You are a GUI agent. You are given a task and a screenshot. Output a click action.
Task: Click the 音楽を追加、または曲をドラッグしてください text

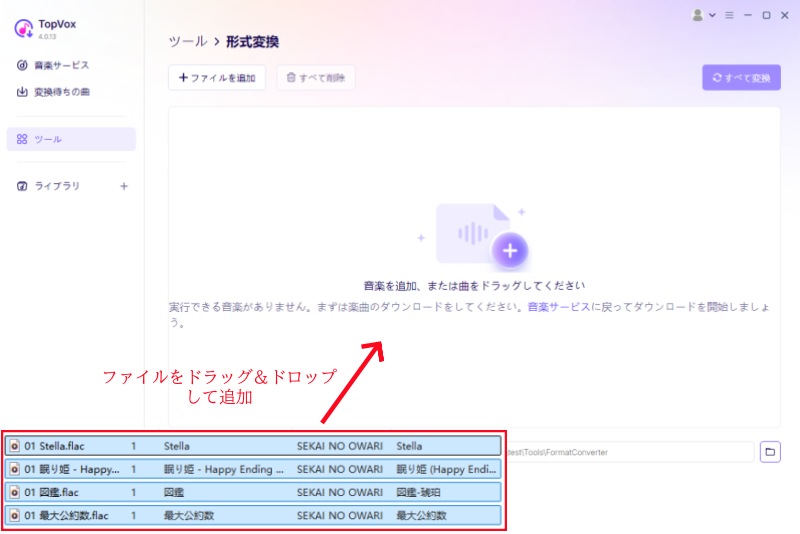(474, 286)
